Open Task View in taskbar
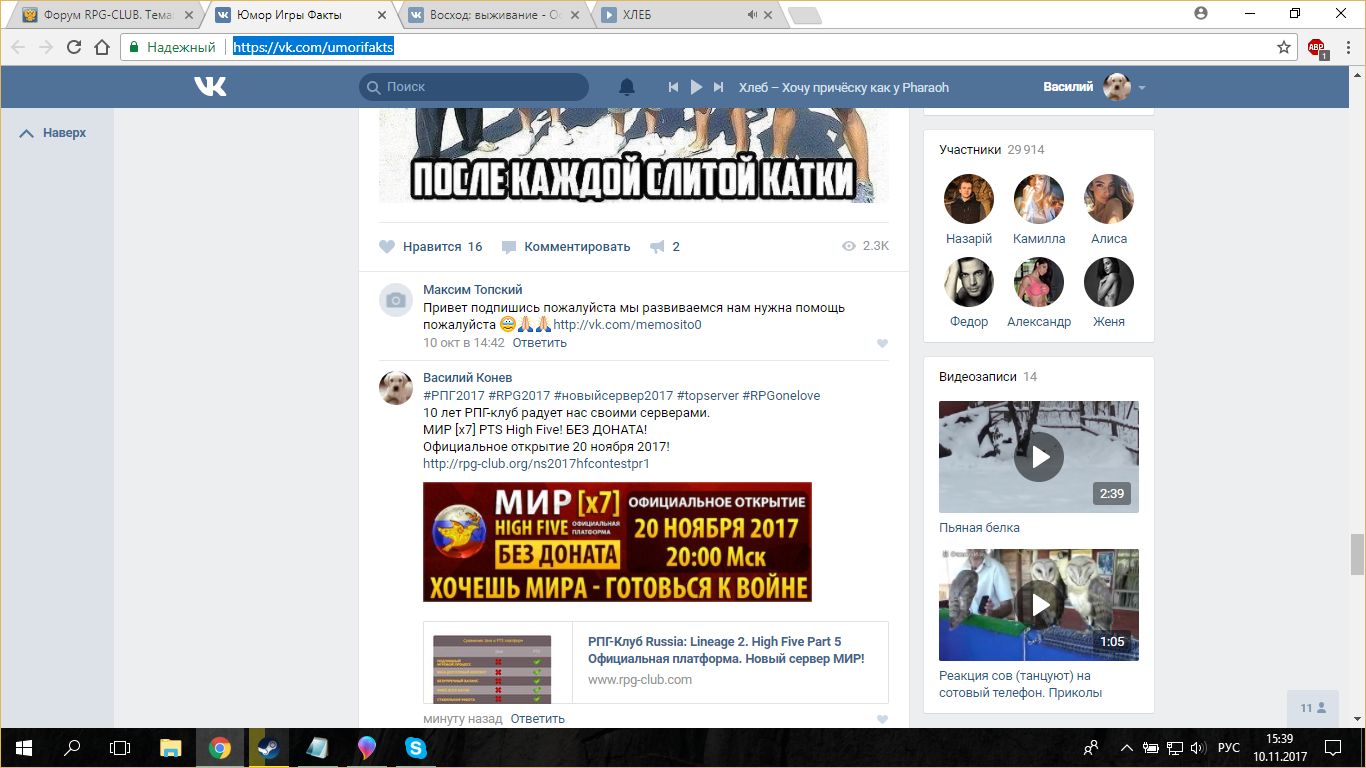This screenshot has height=768, width=1366. point(120,747)
